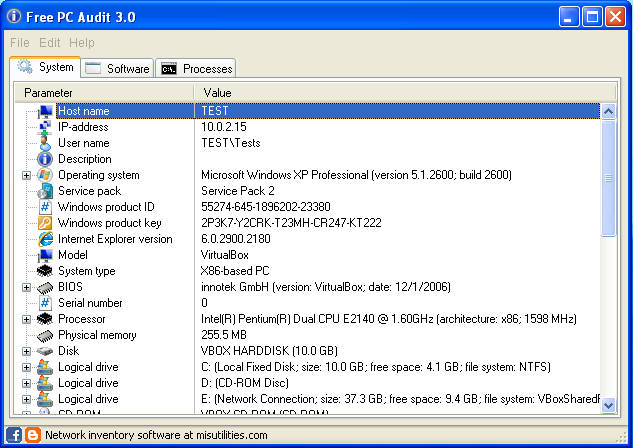
Task: Expand the BIOS tree node
Action: pos(26,287)
